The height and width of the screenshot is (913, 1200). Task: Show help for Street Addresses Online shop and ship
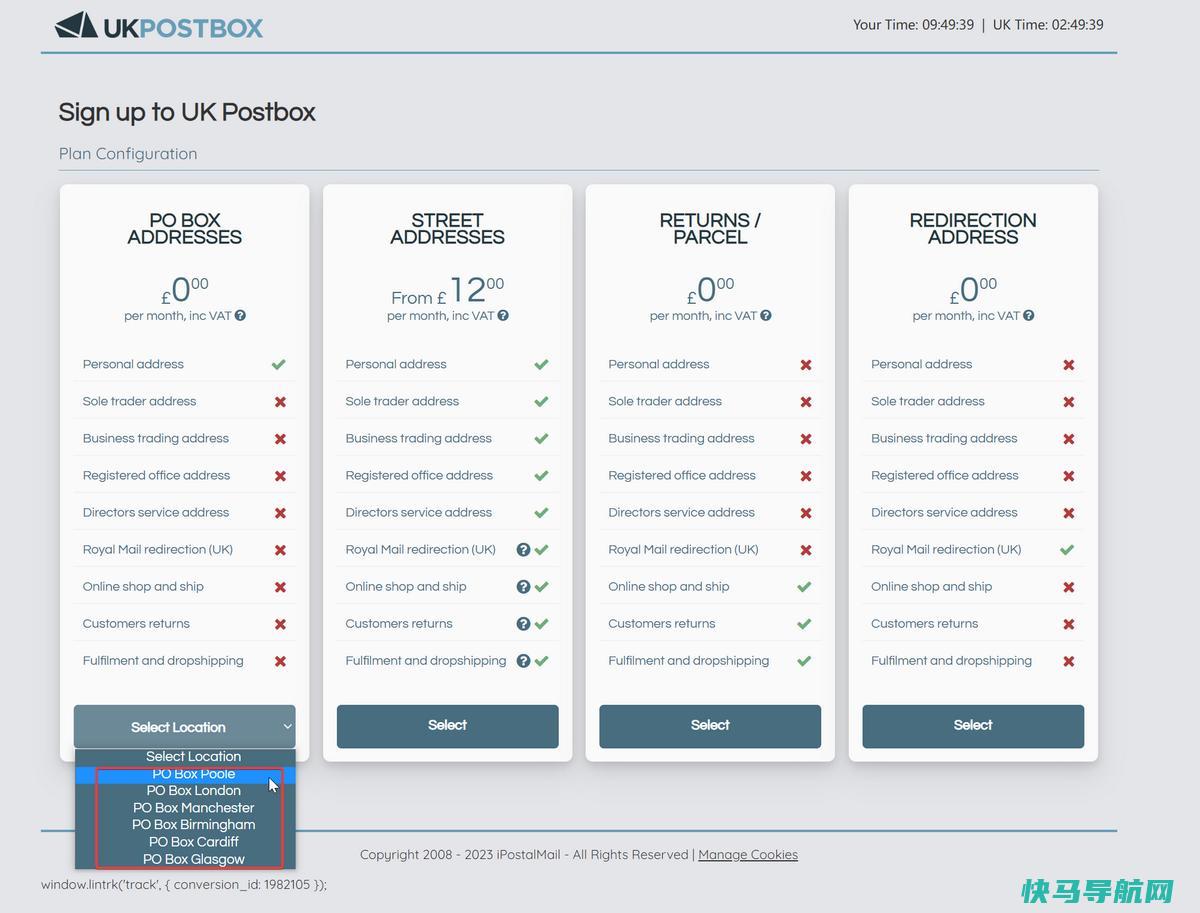[523, 586]
